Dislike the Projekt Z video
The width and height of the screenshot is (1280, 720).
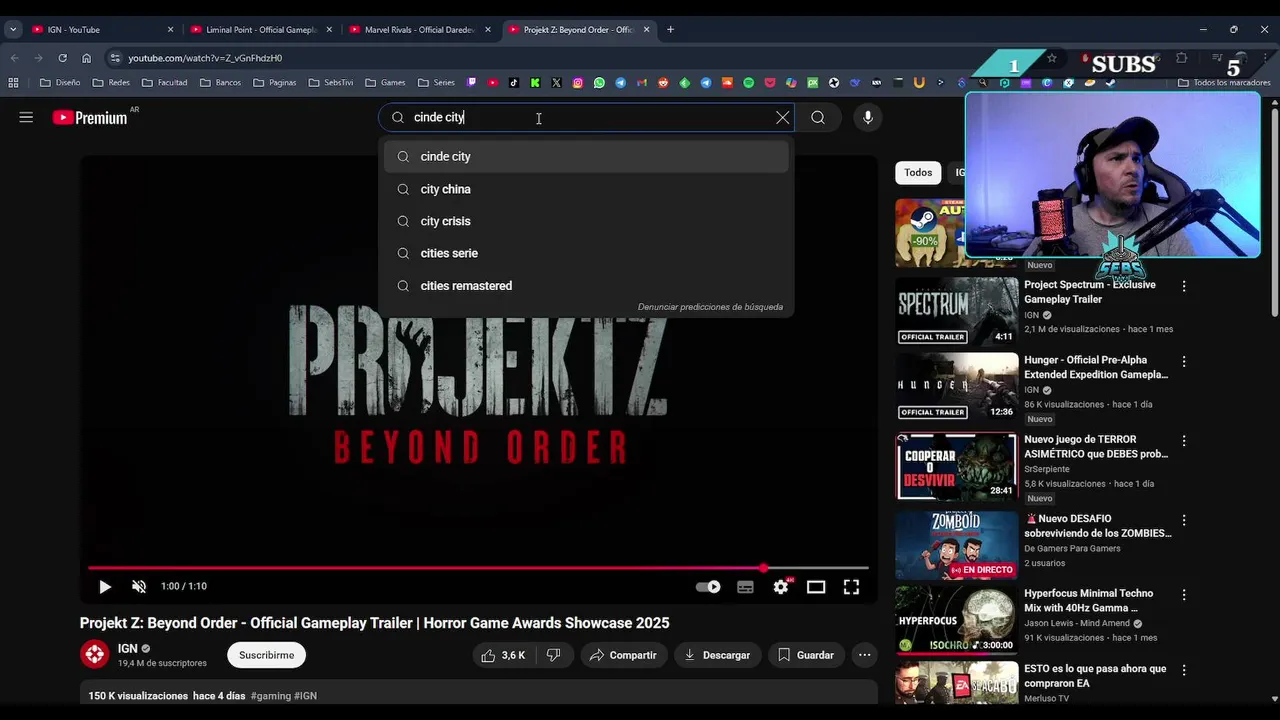pos(553,655)
